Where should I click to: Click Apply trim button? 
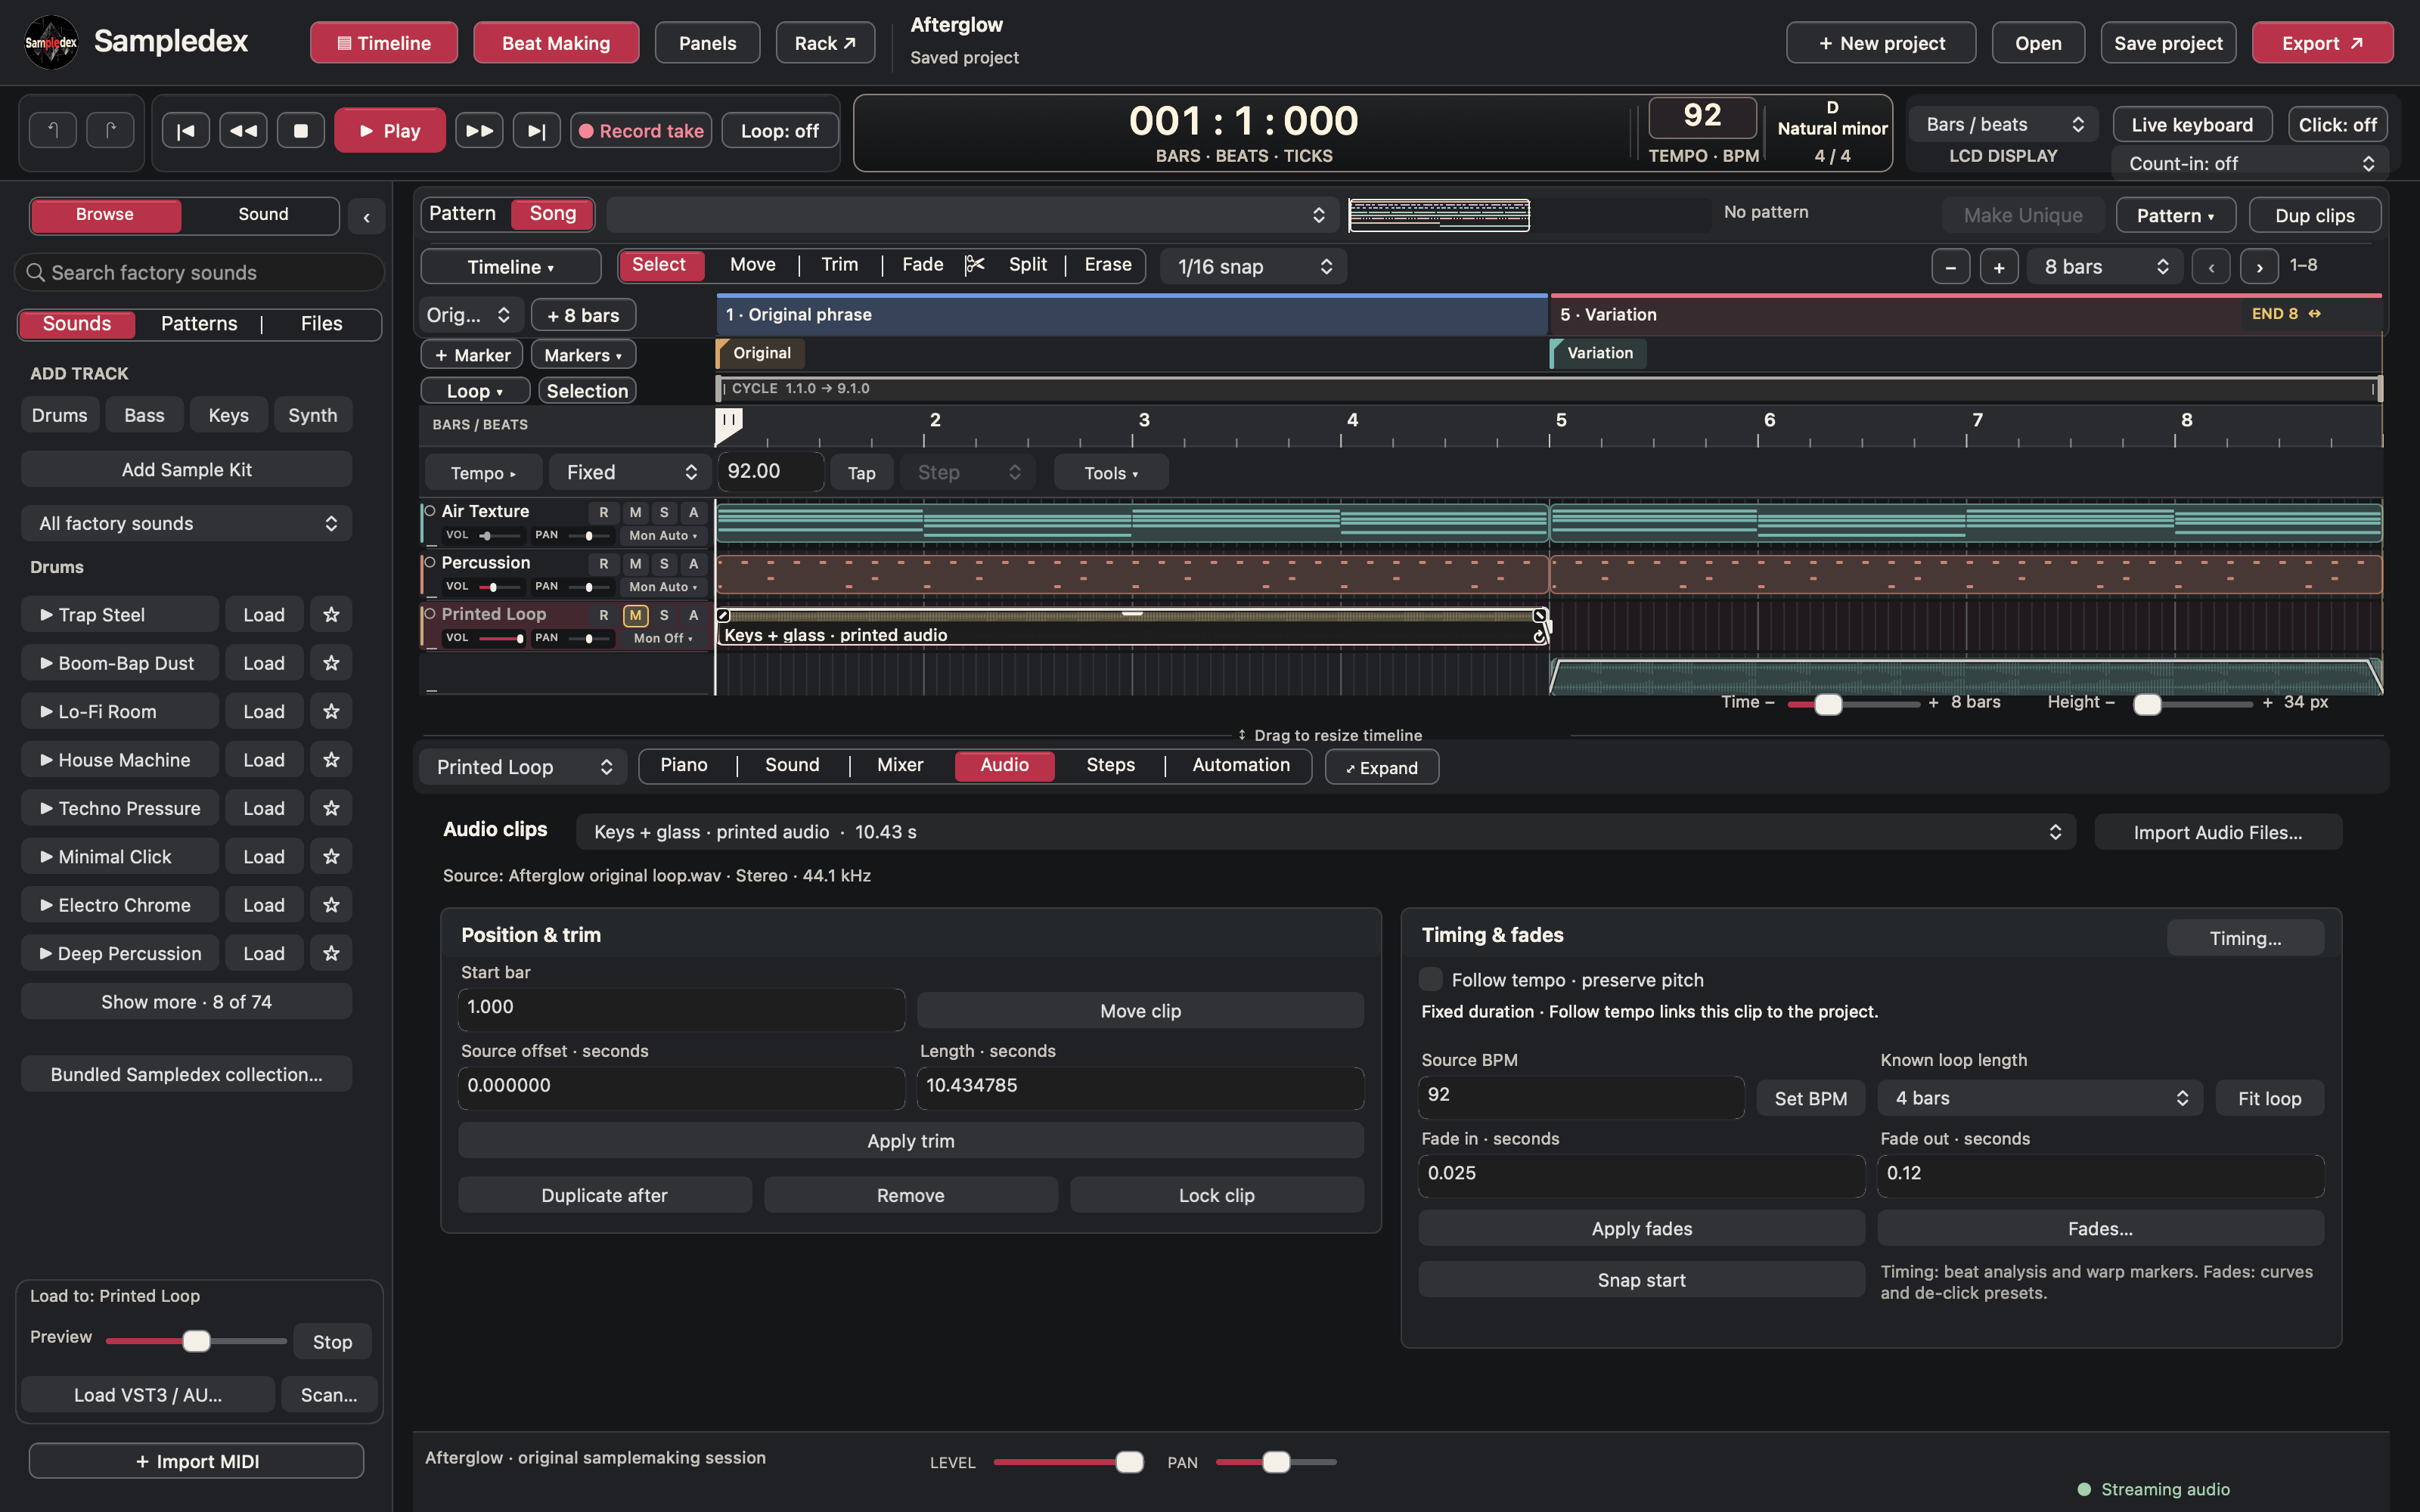pyautogui.click(x=910, y=1141)
